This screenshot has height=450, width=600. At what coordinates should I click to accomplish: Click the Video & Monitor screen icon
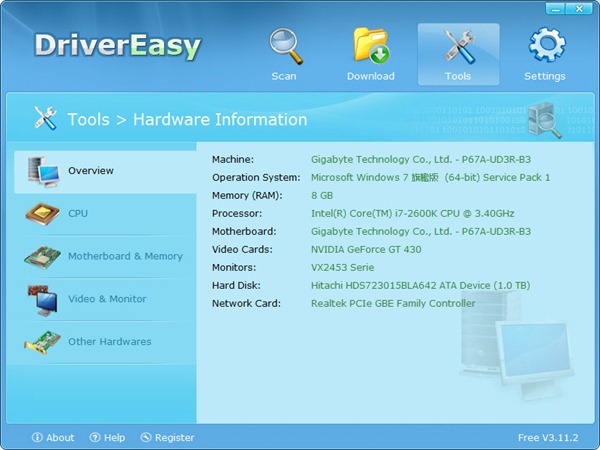(42, 300)
